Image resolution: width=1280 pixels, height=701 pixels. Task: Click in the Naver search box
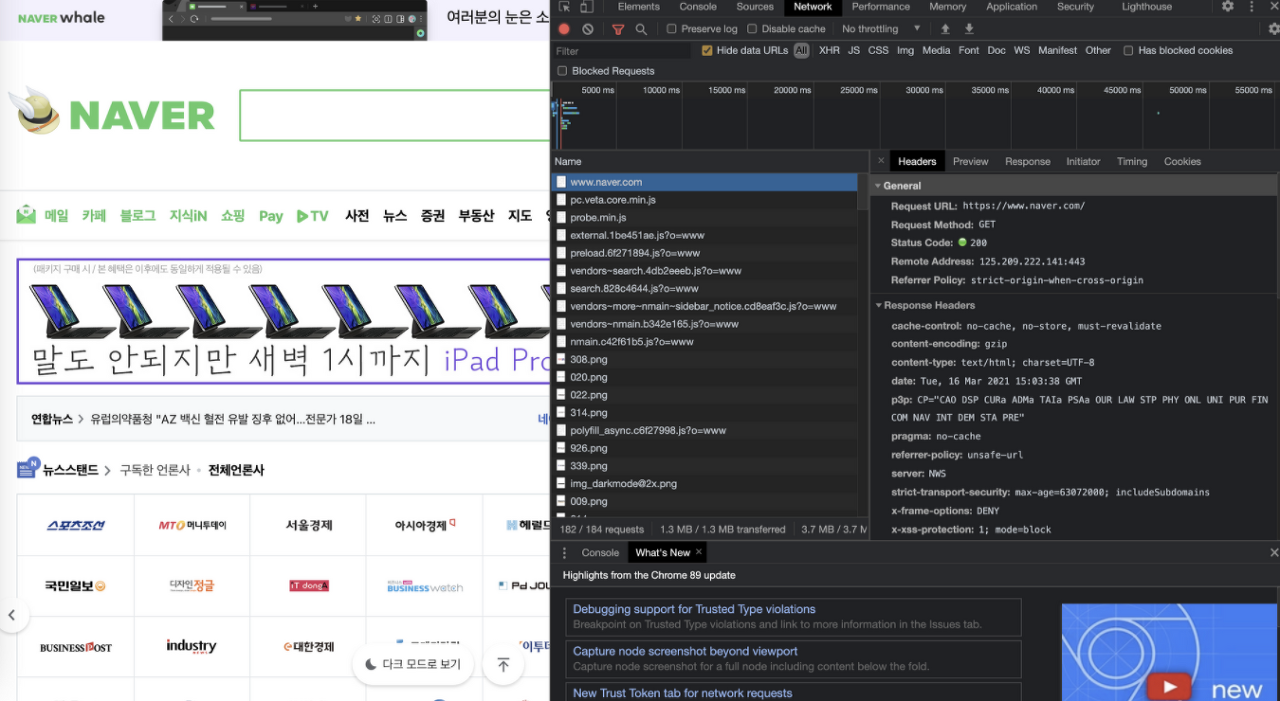click(395, 115)
